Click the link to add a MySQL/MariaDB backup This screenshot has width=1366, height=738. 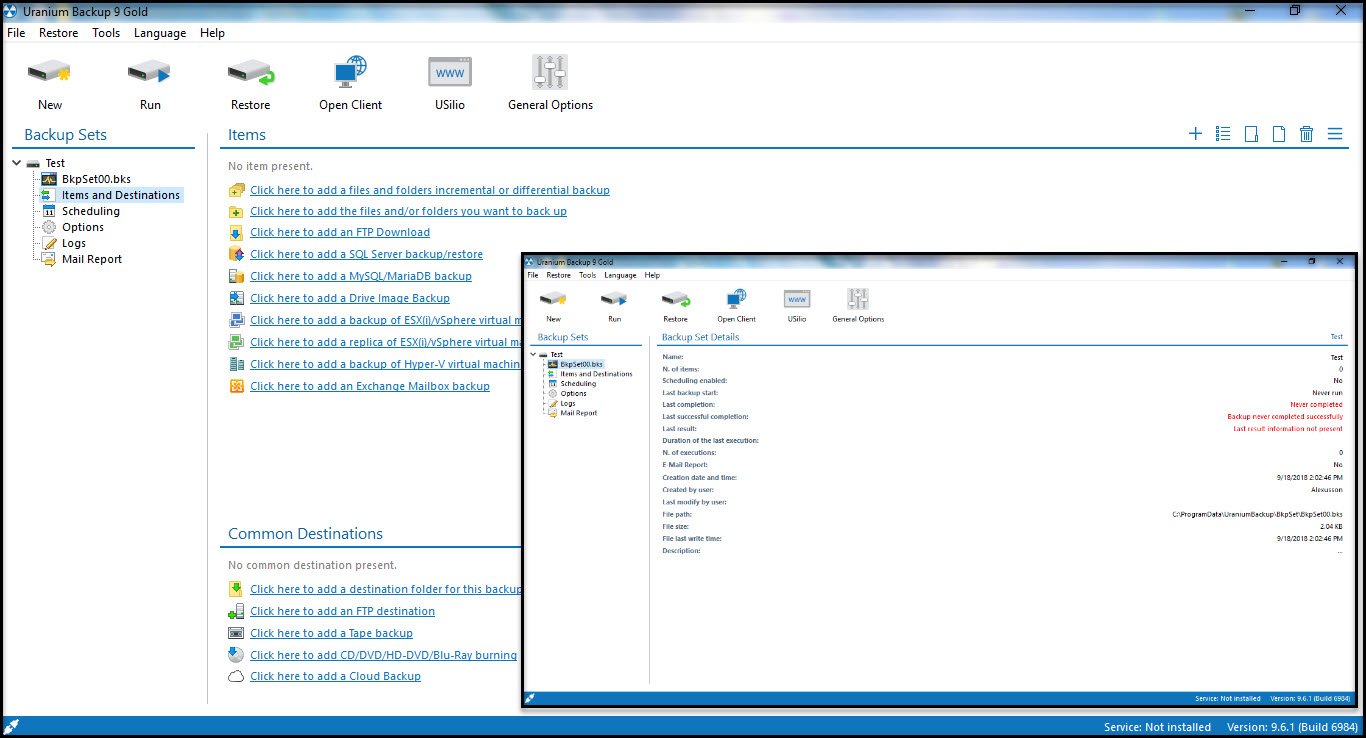(x=361, y=276)
